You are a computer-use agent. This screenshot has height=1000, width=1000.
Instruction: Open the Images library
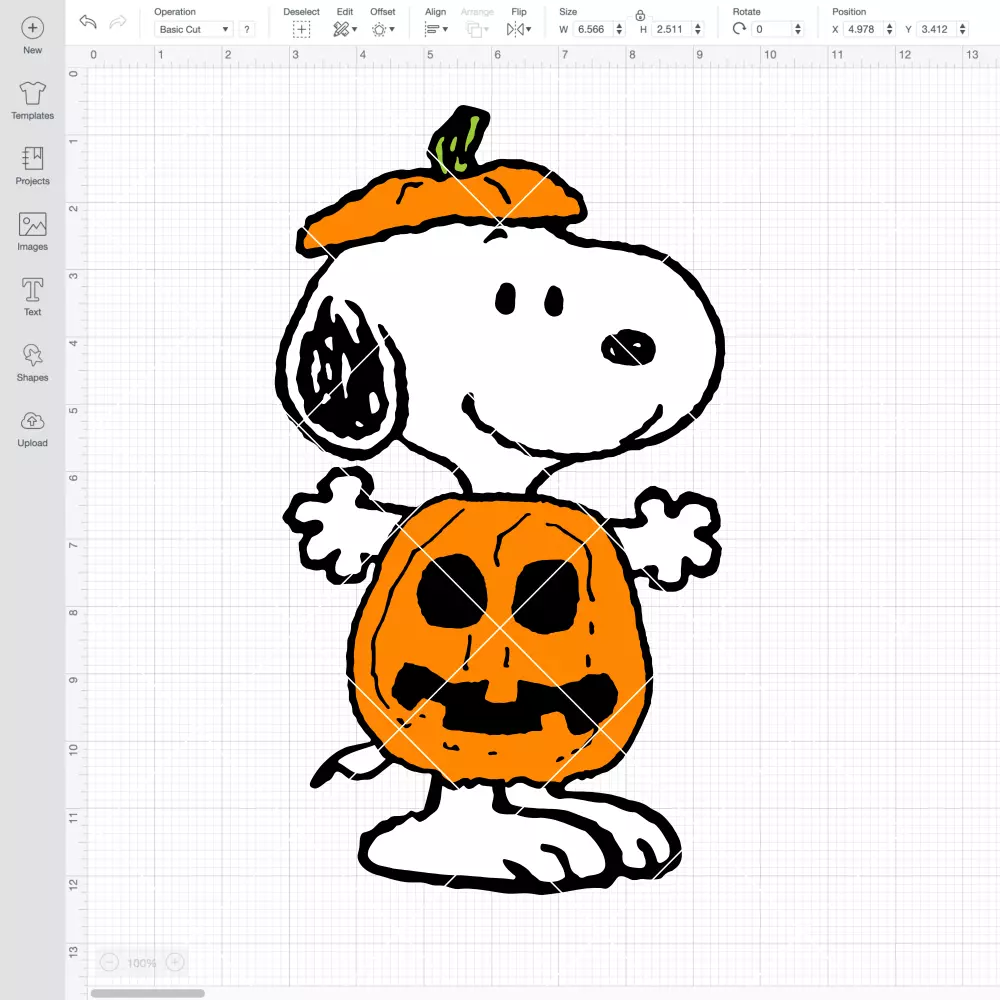click(x=33, y=232)
